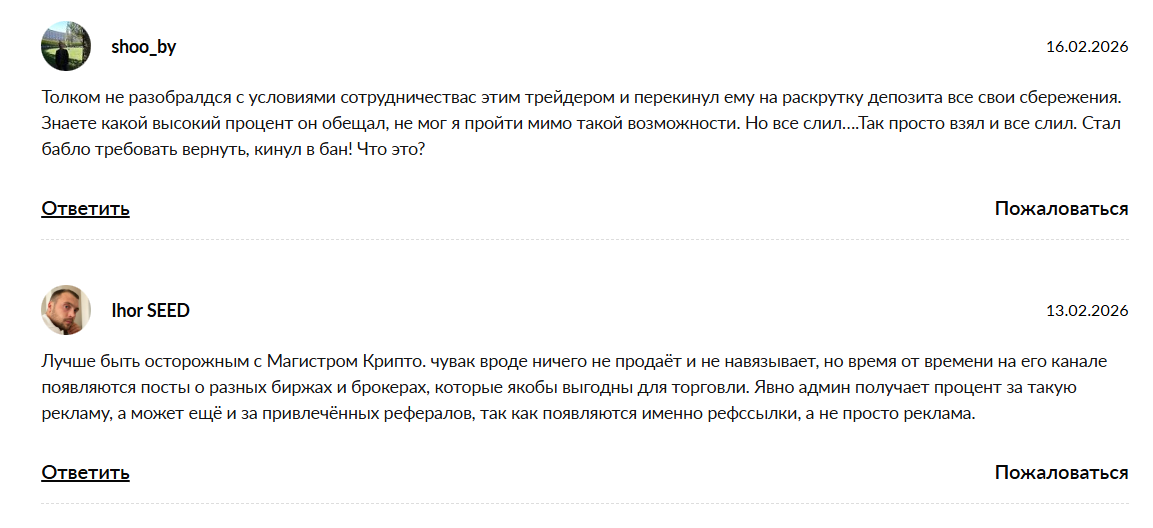This screenshot has width=1153, height=528.
Task: Click Пожаловаться under Ihor SEED's comment
Action: pyautogui.click(x=1061, y=473)
